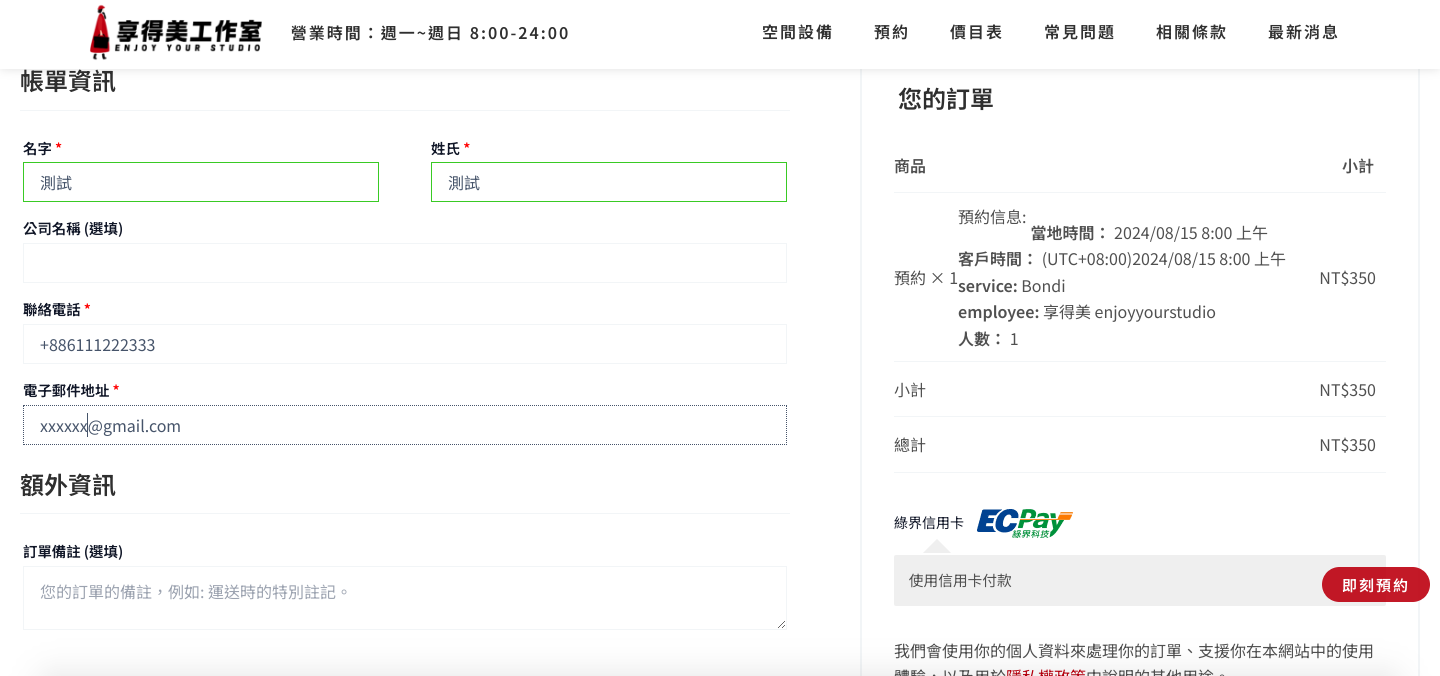Go to the 預約 navigation page
The image size is (1440, 676).
click(891, 32)
